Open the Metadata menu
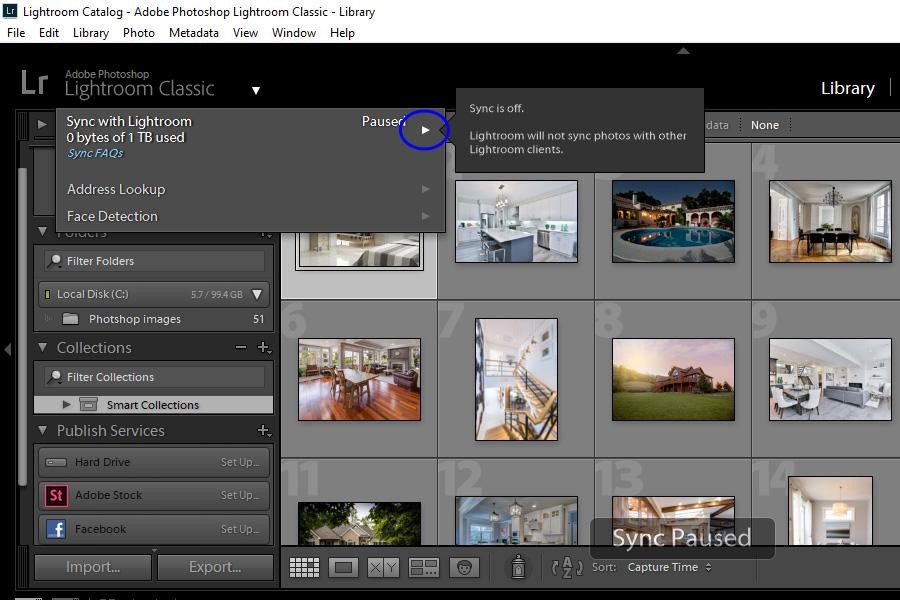Screen dimensions: 900x600 pyautogui.click(x=193, y=32)
